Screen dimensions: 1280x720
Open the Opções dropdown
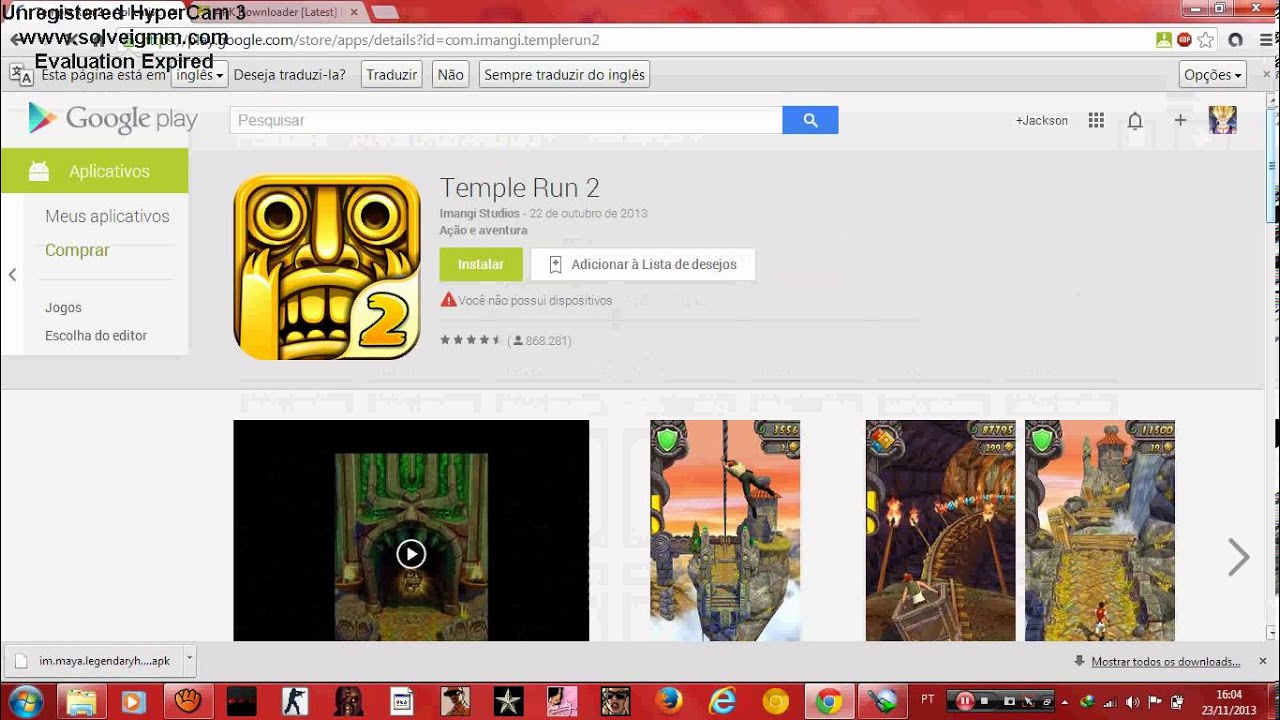[1212, 75]
